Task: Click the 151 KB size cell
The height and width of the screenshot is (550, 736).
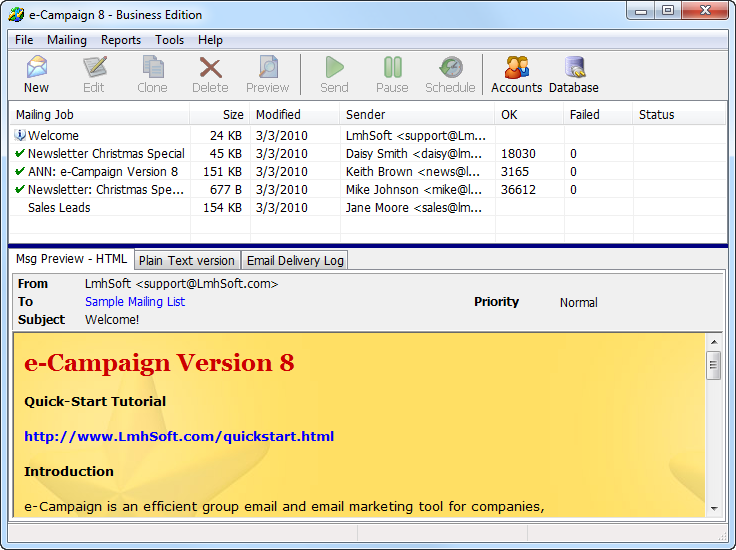Action: point(222,171)
